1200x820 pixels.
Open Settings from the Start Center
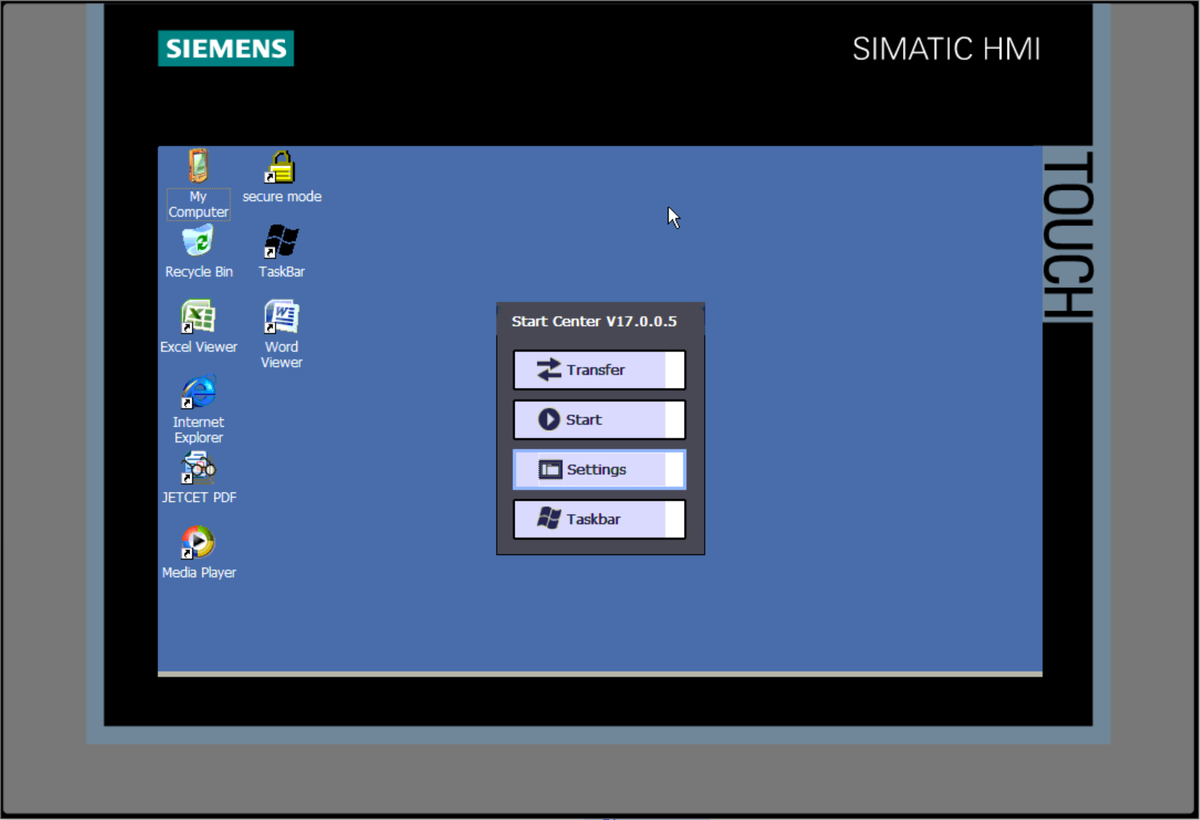click(599, 469)
